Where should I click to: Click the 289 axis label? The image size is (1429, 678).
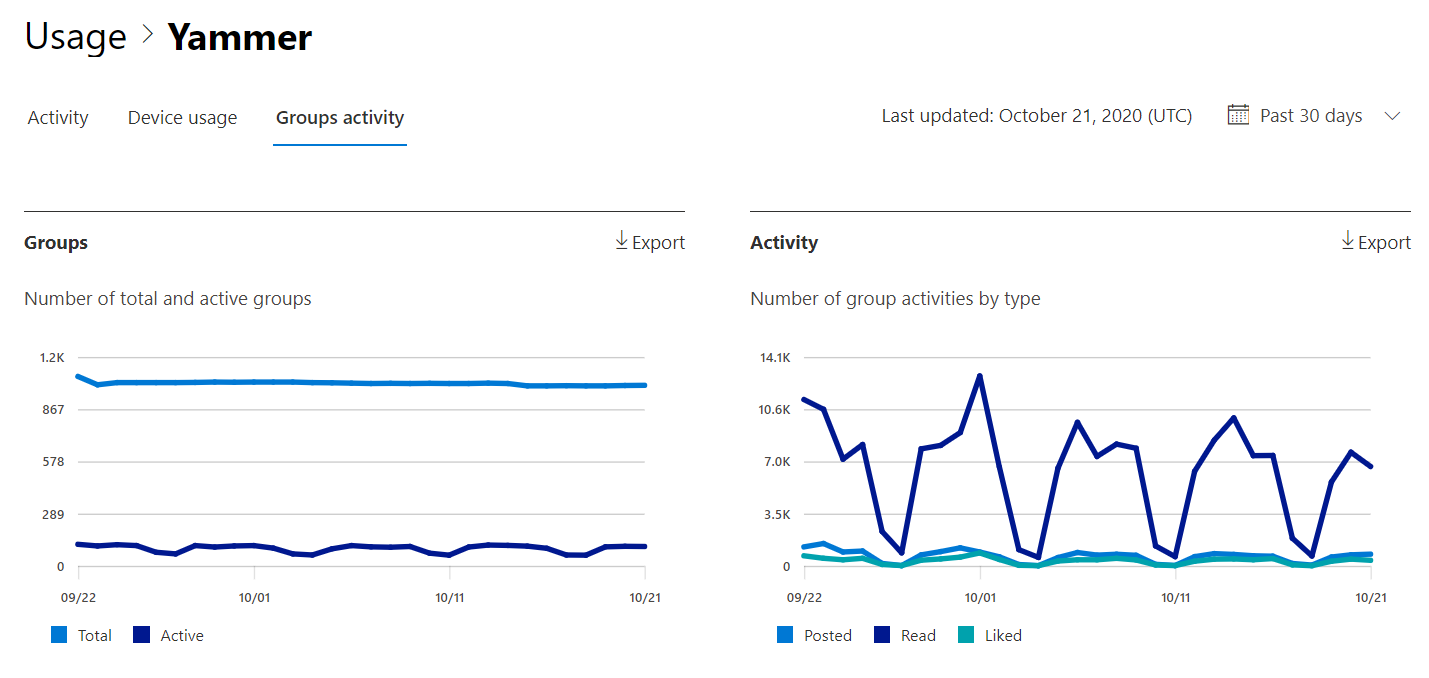pos(52,515)
